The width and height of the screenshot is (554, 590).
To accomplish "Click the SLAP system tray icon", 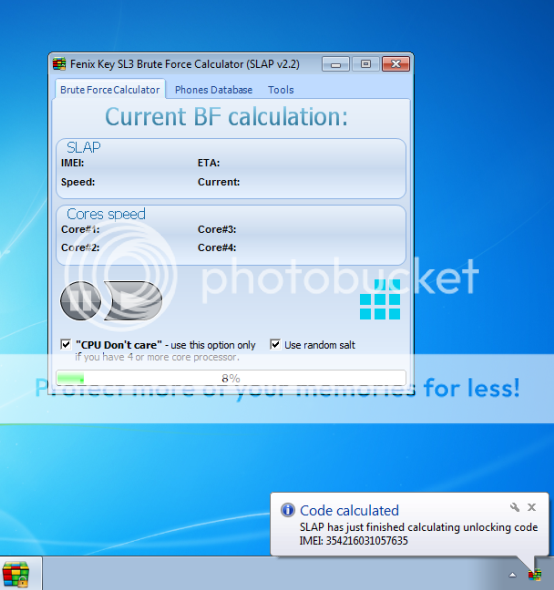I will pyautogui.click(x=534, y=575).
